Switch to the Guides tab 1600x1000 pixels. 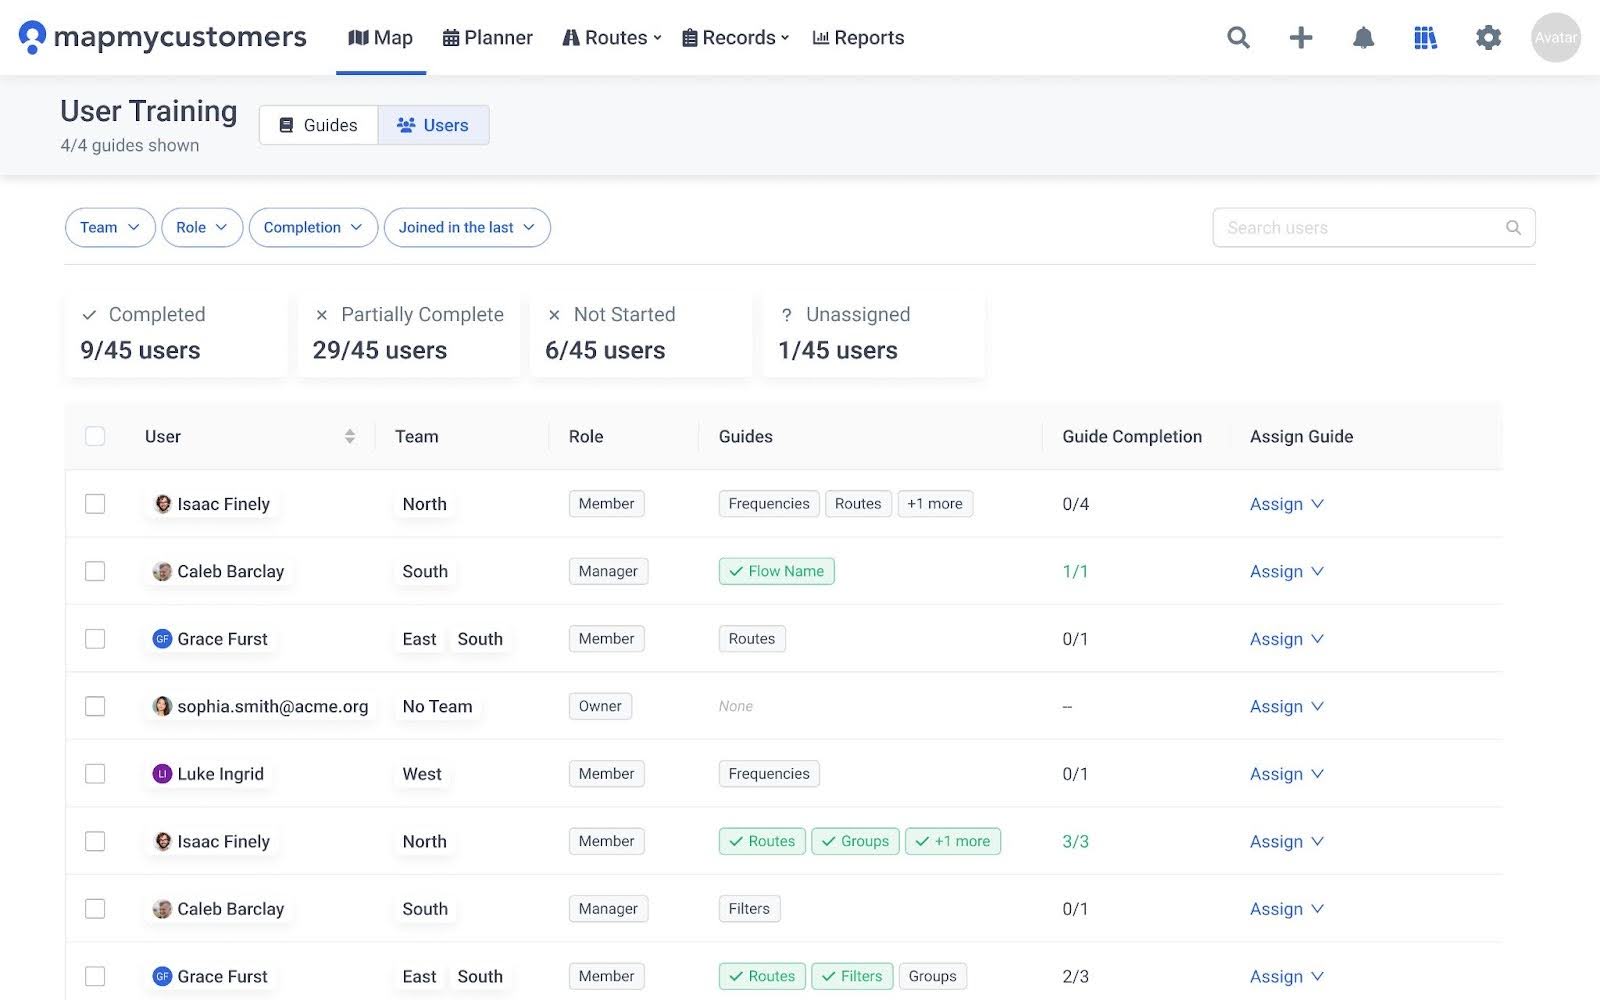coord(318,125)
